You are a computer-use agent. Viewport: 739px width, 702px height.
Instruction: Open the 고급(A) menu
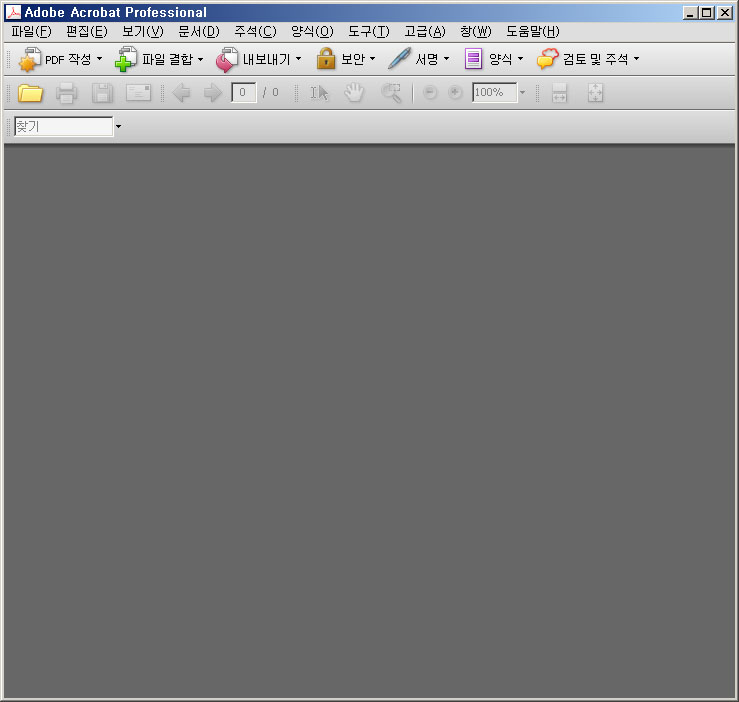pos(425,32)
